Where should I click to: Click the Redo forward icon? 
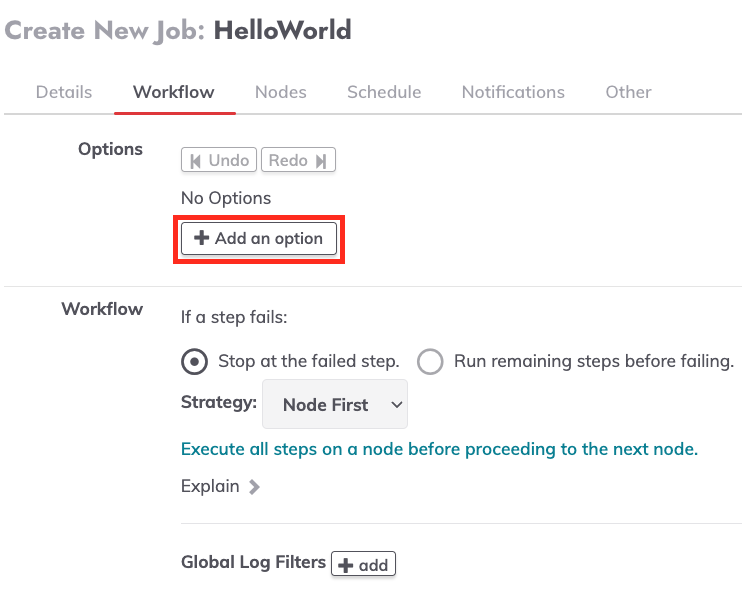point(321,161)
